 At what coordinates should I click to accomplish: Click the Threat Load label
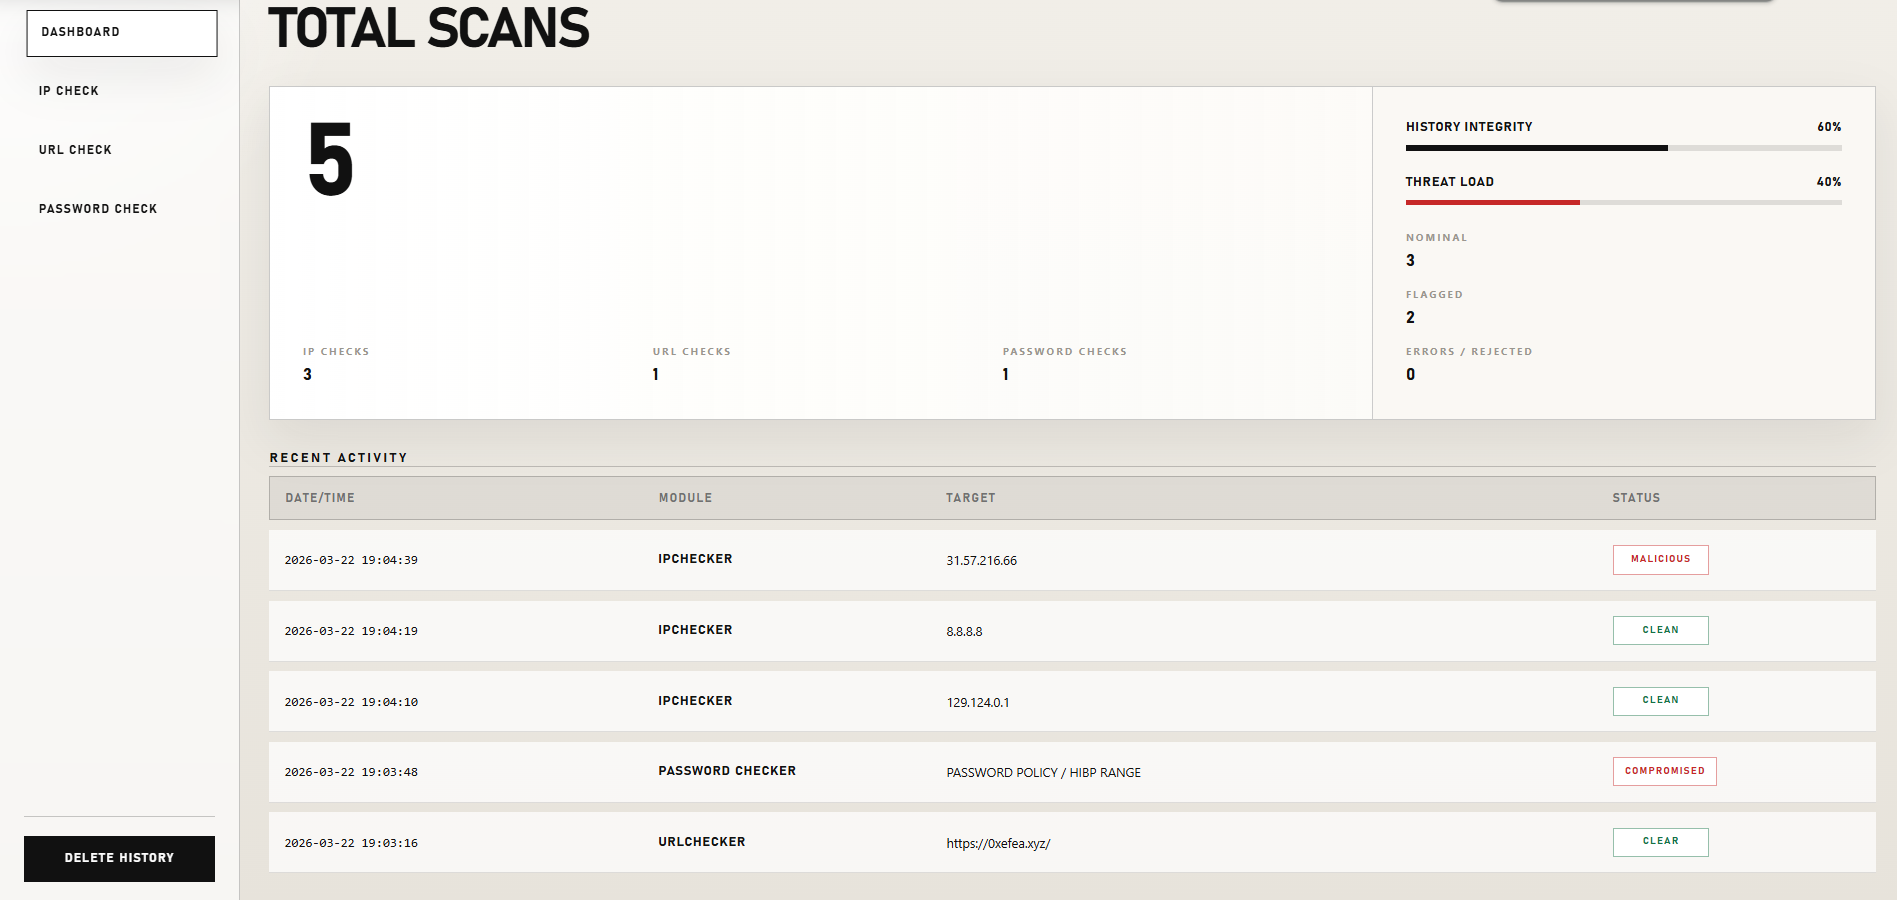click(1449, 182)
